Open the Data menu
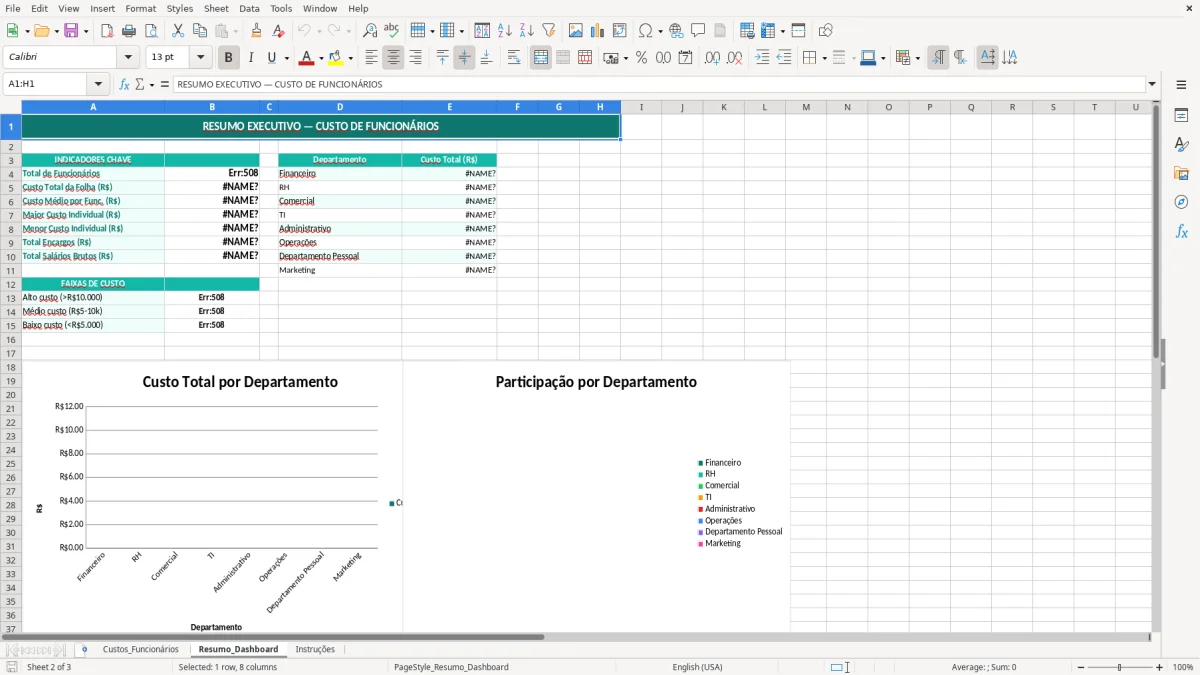 pos(250,8)
